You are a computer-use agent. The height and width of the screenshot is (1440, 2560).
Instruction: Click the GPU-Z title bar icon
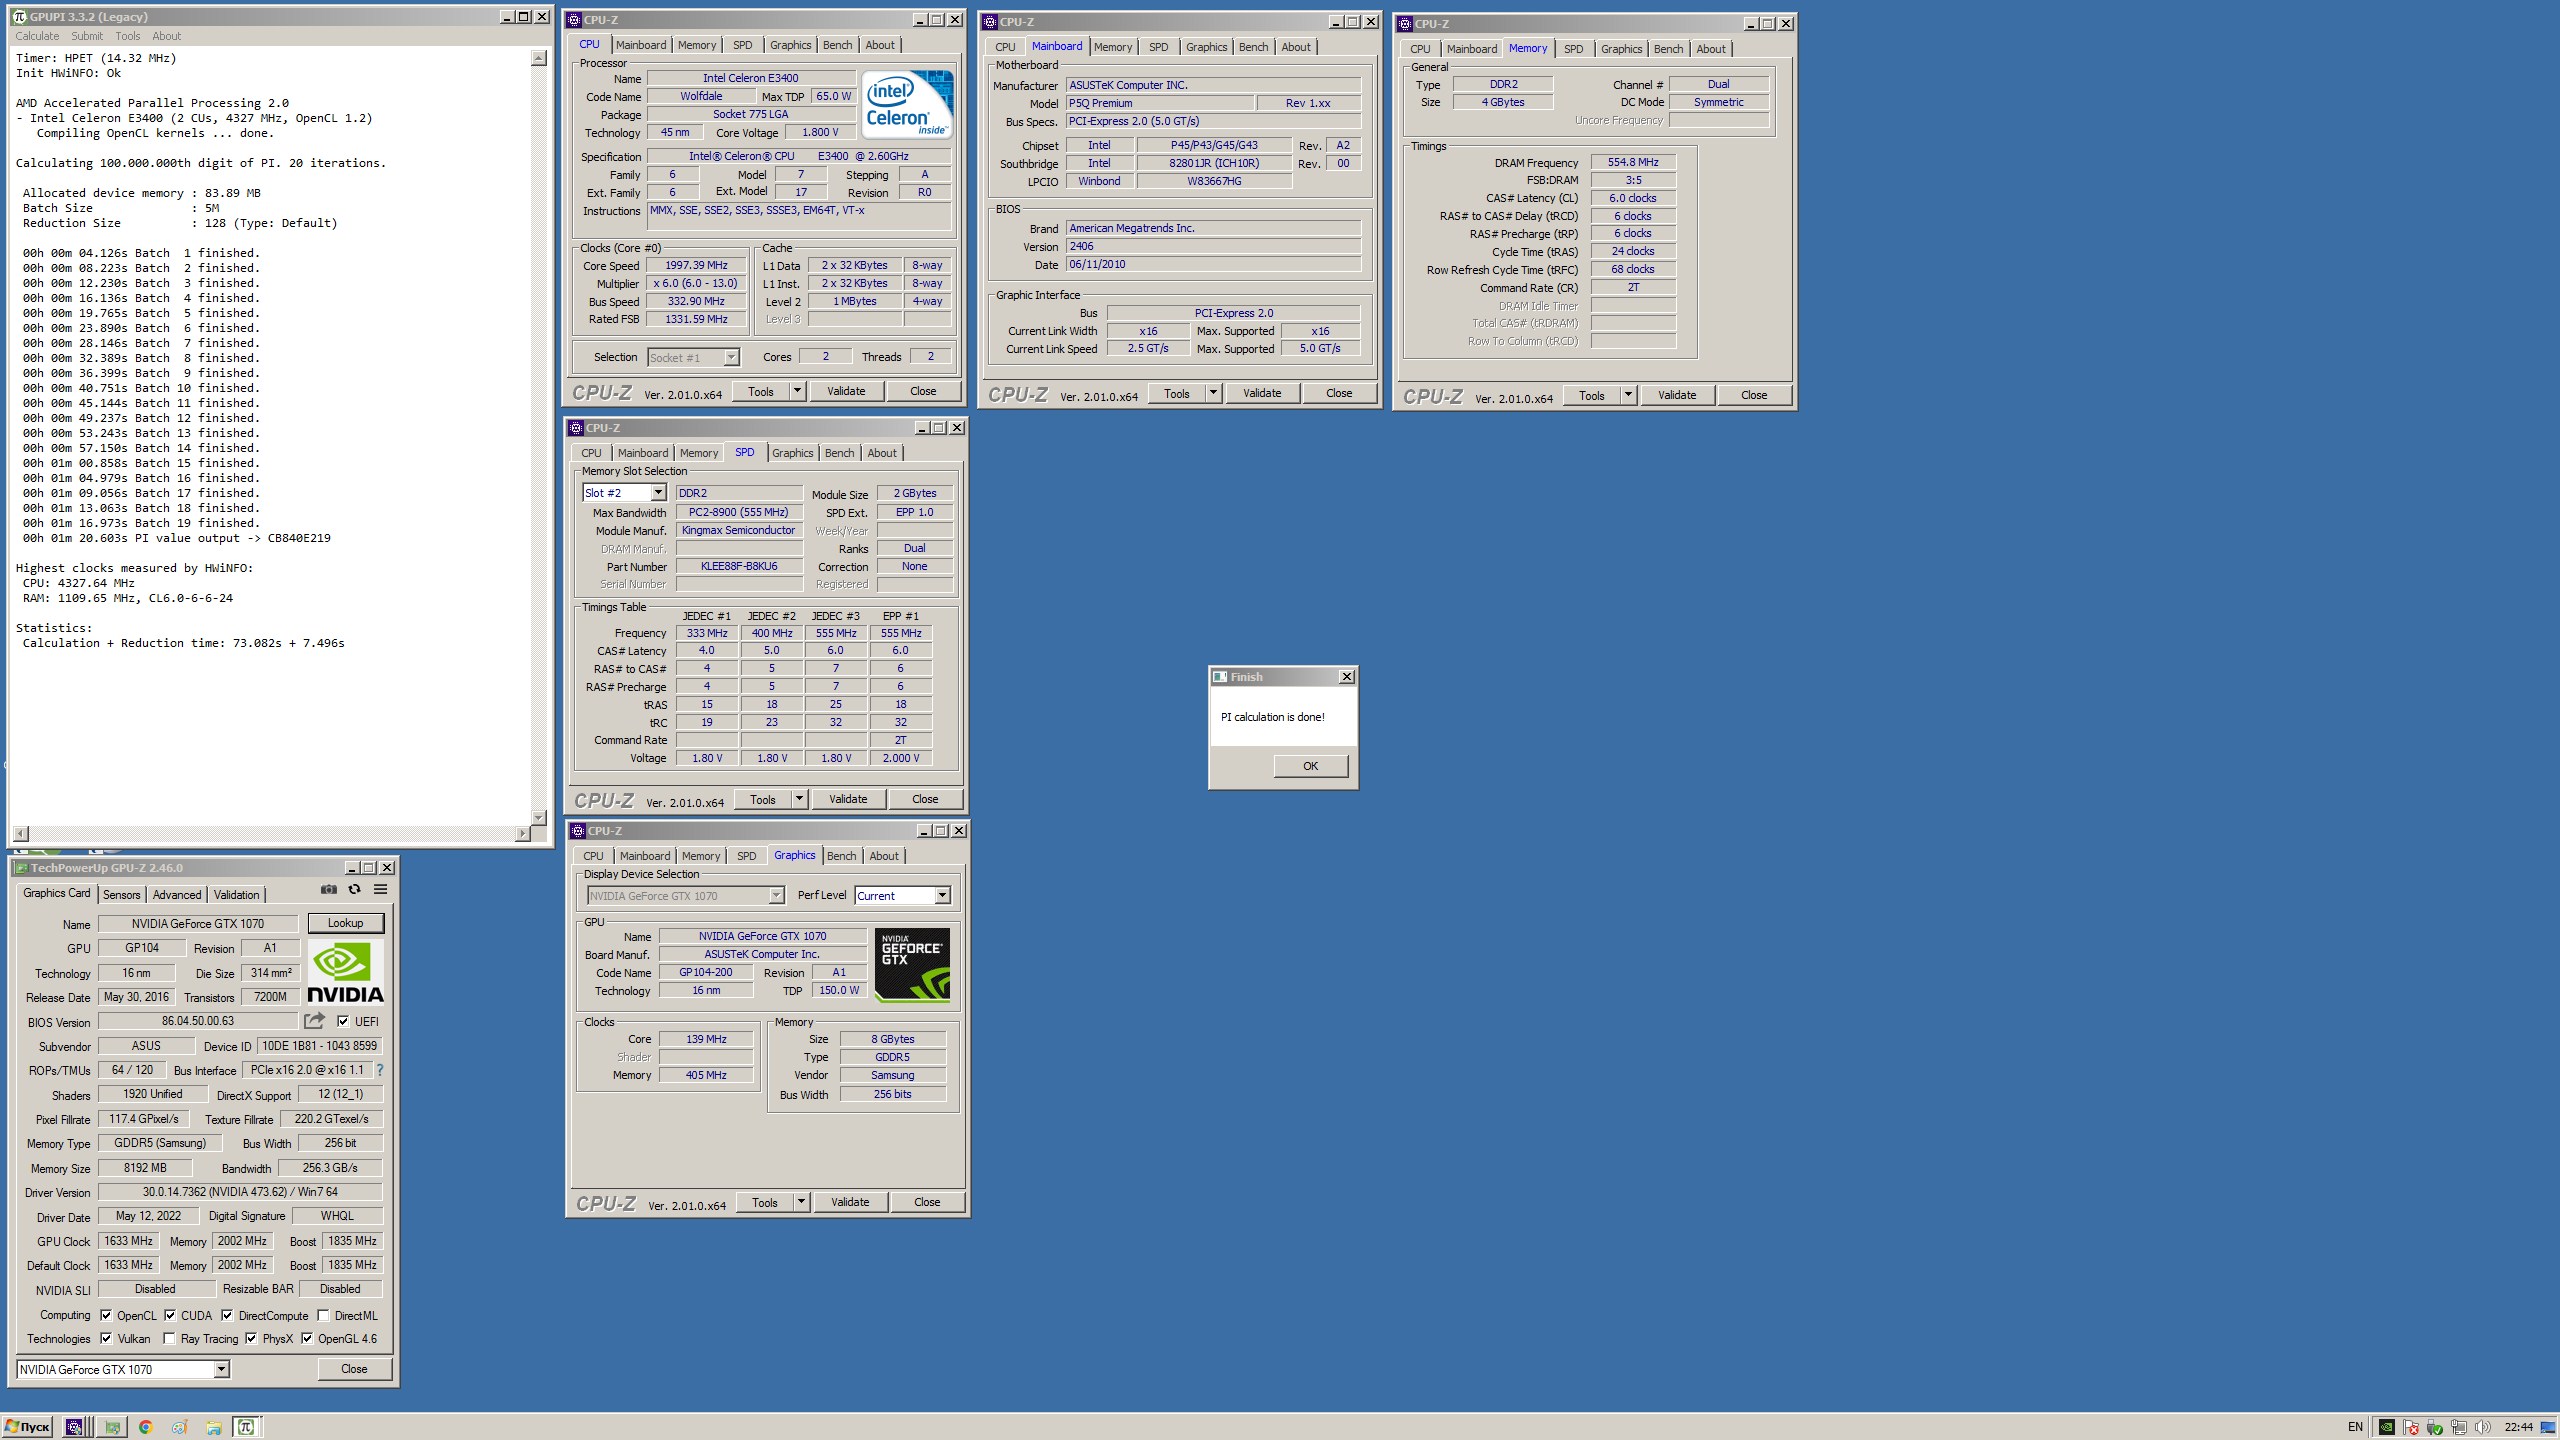[21, 868]
